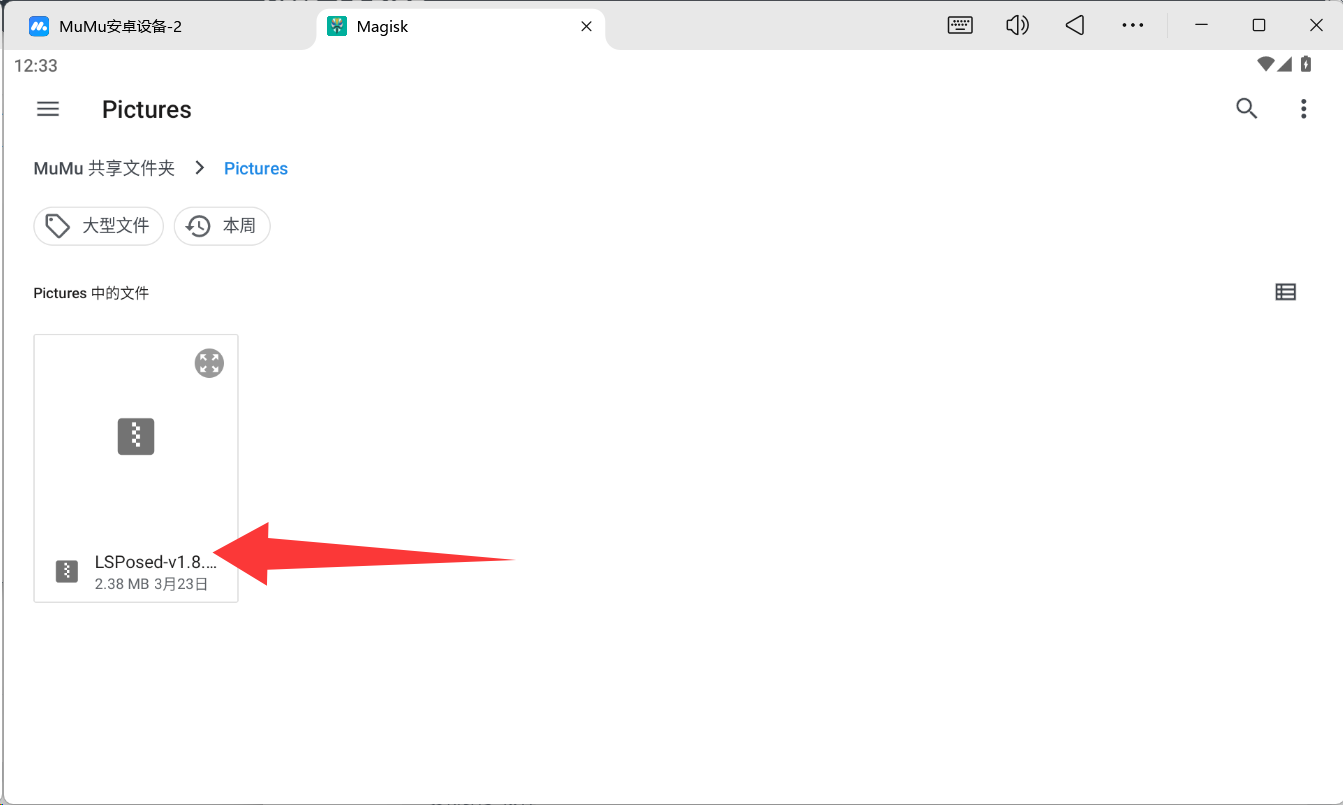Image resolution: width=1343 pixels, height=805 pixels.
Task: Toggle the 本周 filter chip
Action: 222,226
